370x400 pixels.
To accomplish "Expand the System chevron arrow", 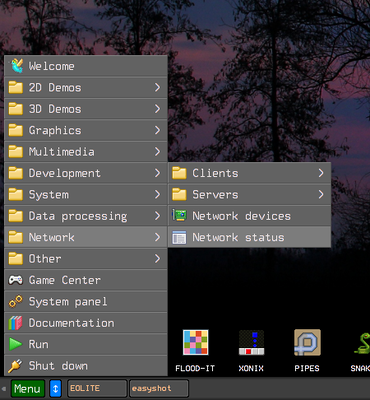I will point(157,194).
